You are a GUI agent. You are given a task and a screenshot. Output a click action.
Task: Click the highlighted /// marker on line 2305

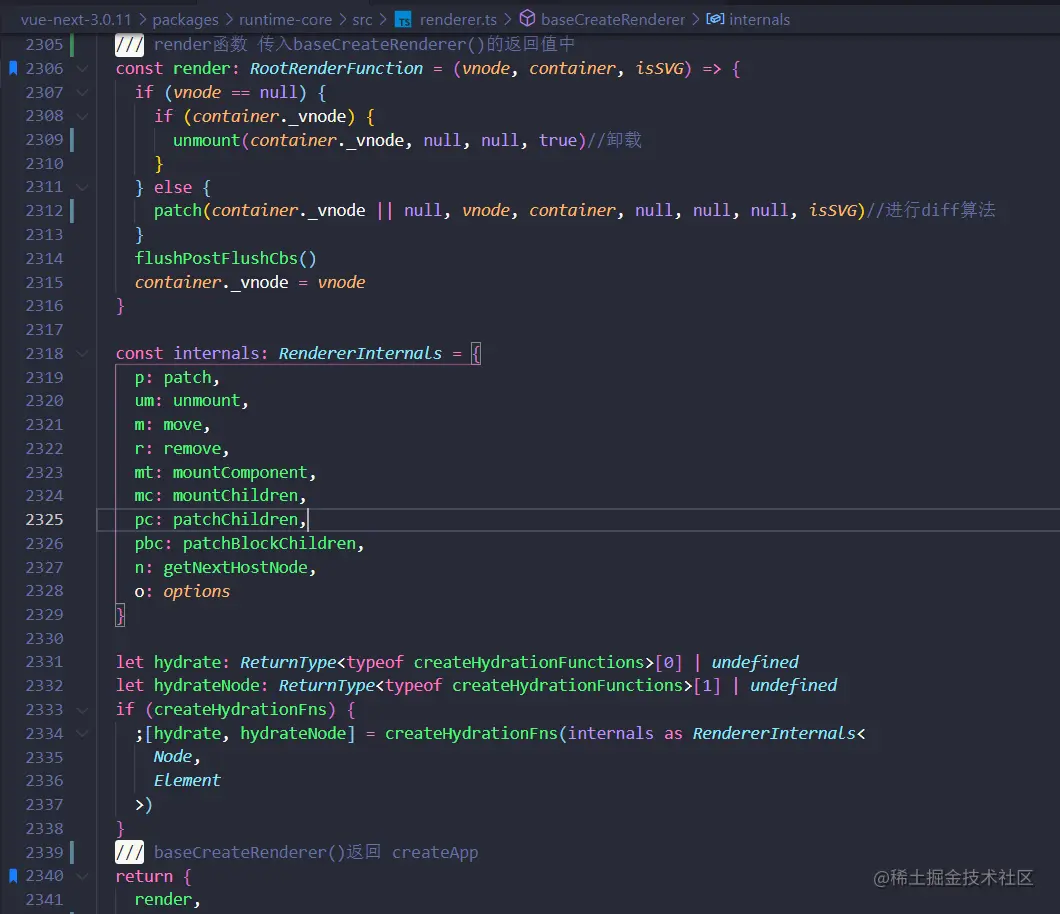click(x=129, y=45)
